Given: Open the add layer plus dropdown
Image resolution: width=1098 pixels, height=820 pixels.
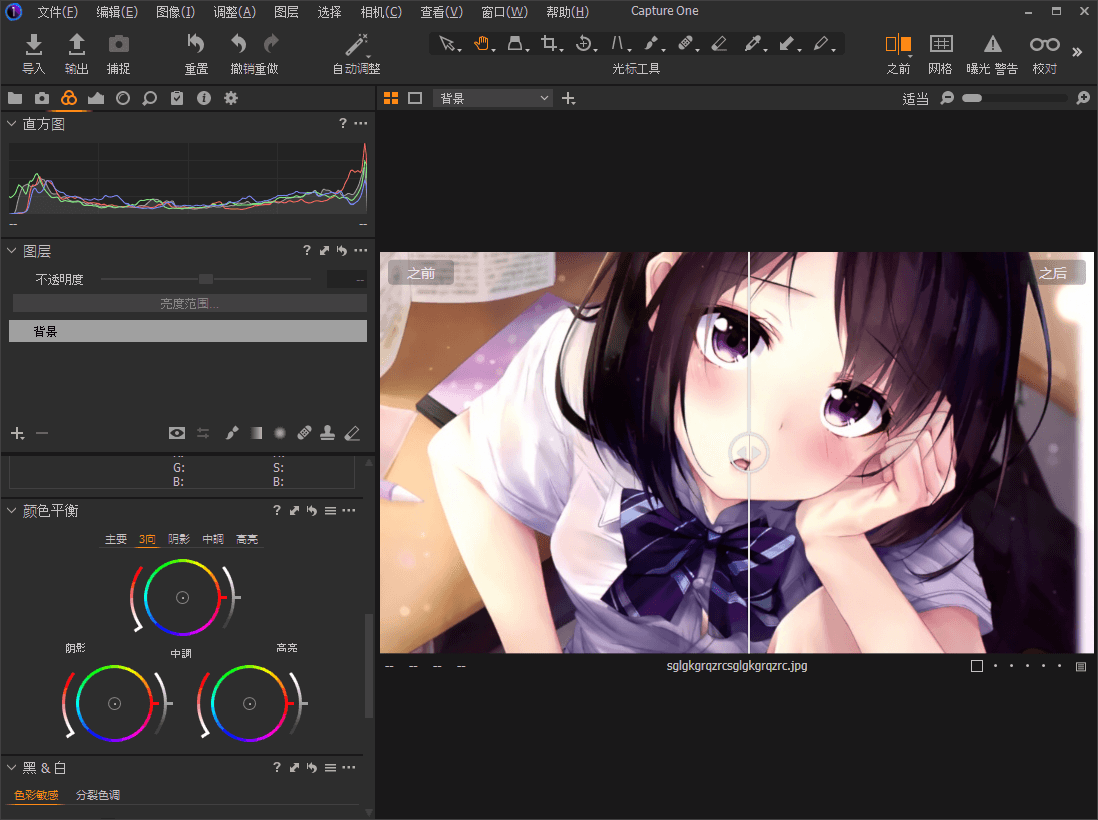Looking at the screenshot, I should 18,433.
